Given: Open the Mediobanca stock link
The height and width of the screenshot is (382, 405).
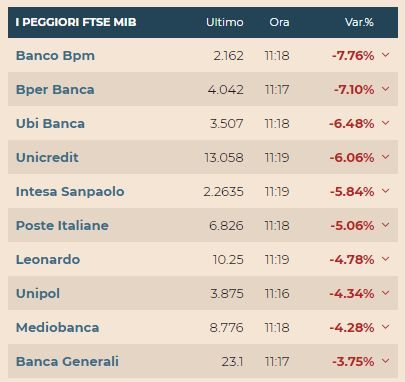Looking at the screenshot, I should [x=58, y=328].
